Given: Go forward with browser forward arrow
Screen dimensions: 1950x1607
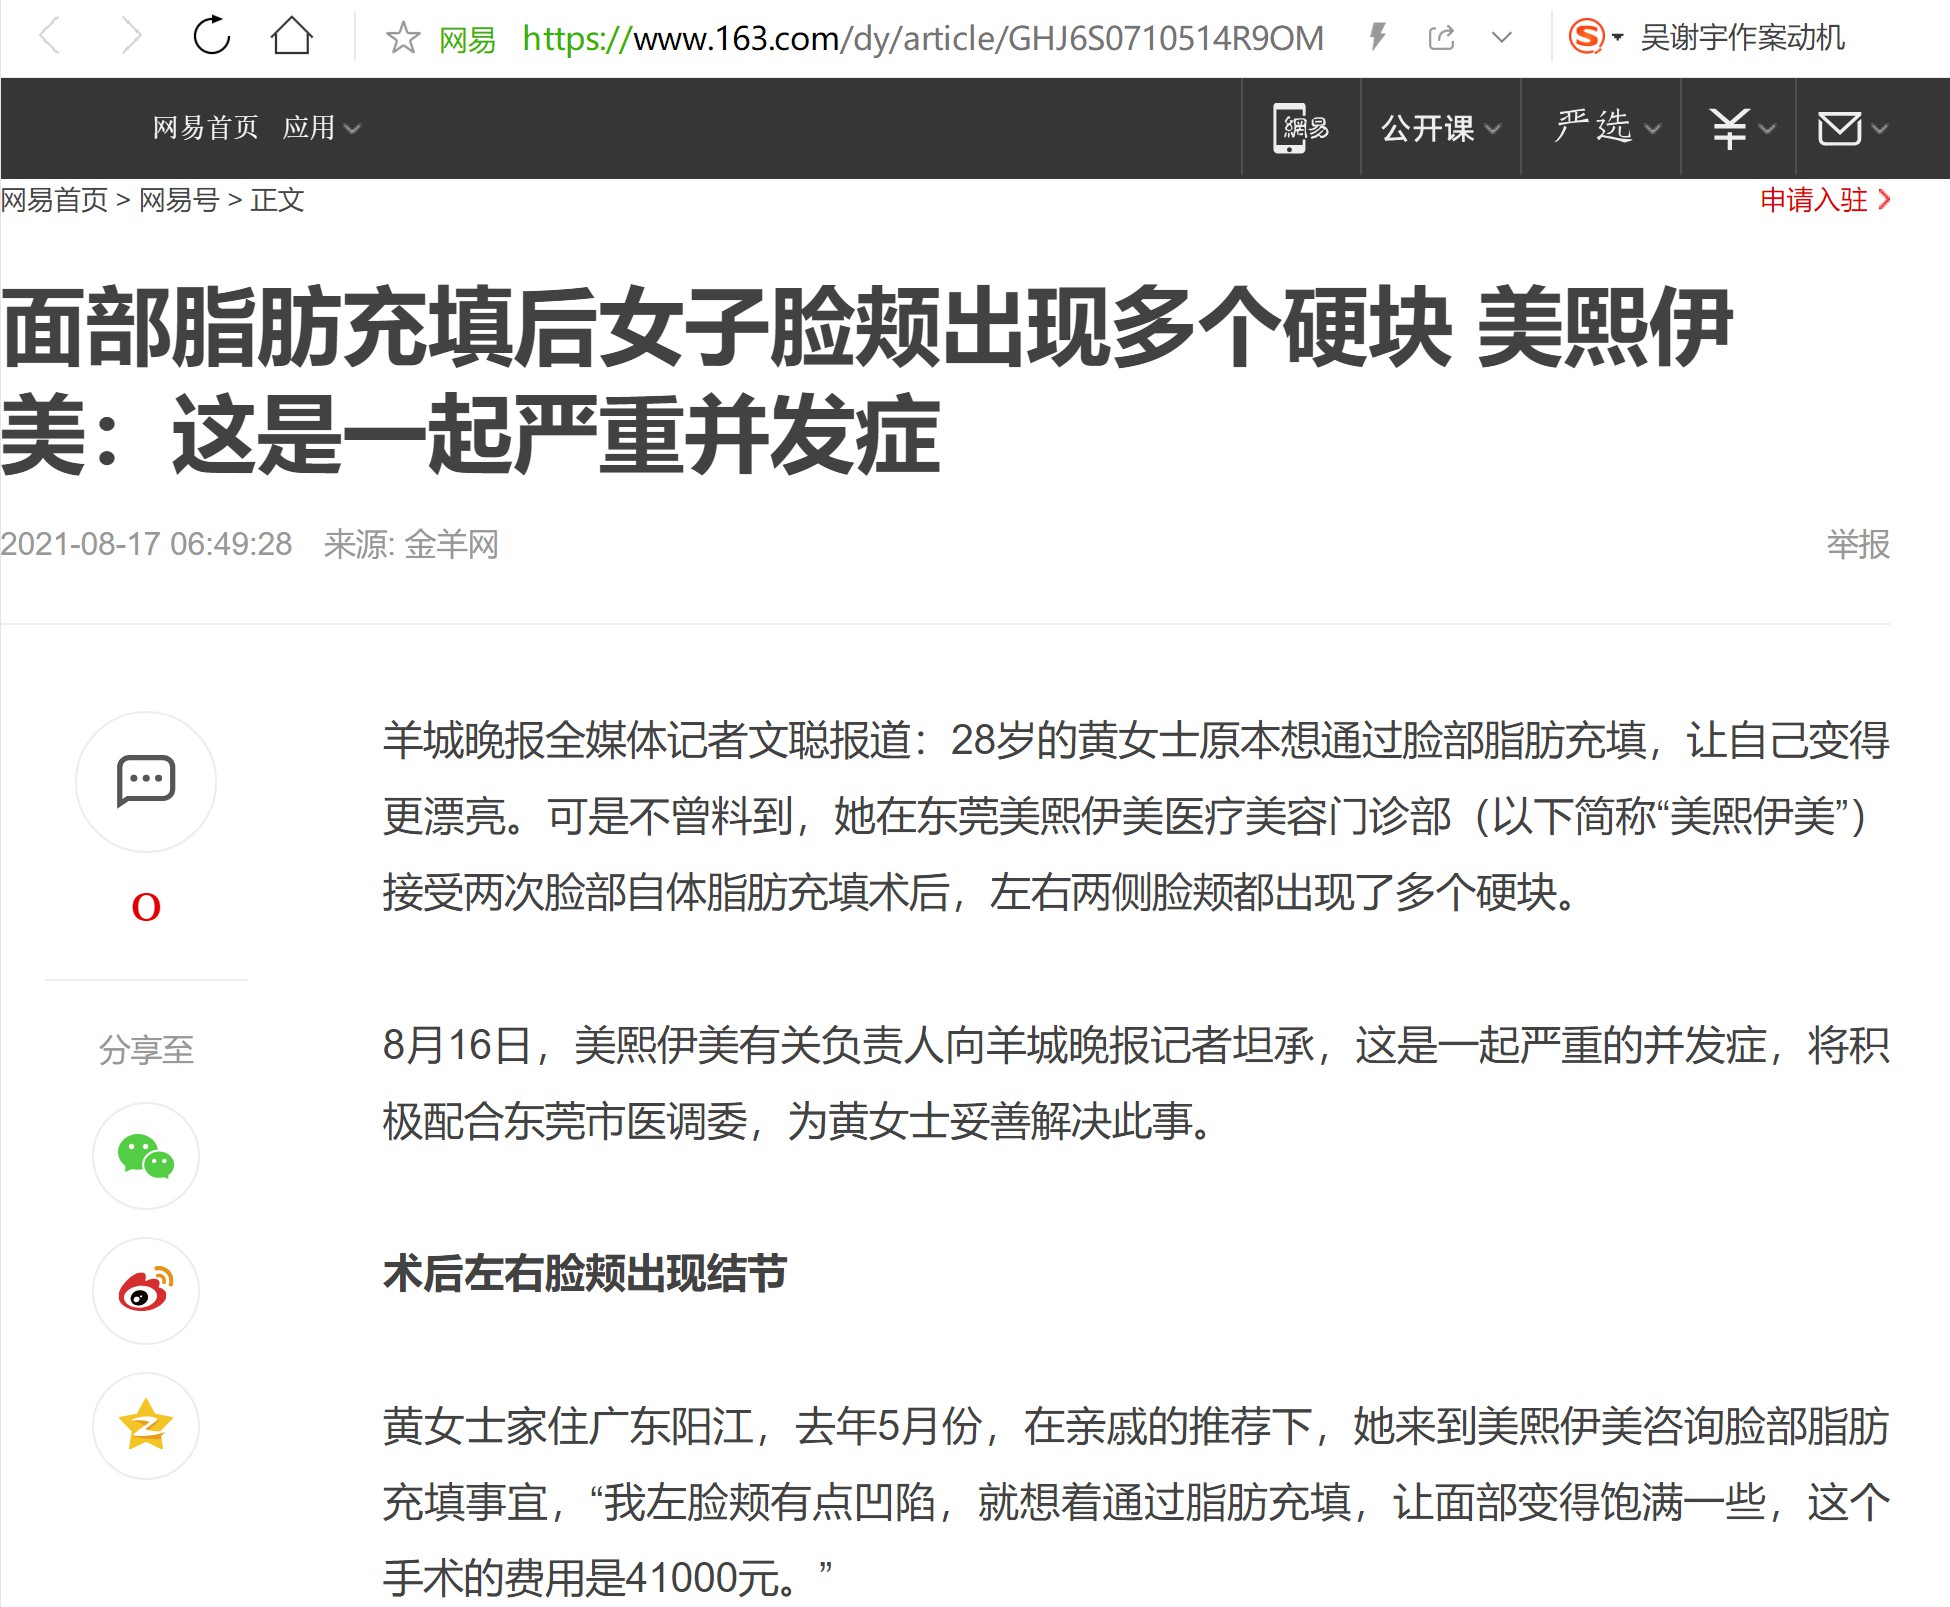Looking at the screenshot, I should (131, 37).
